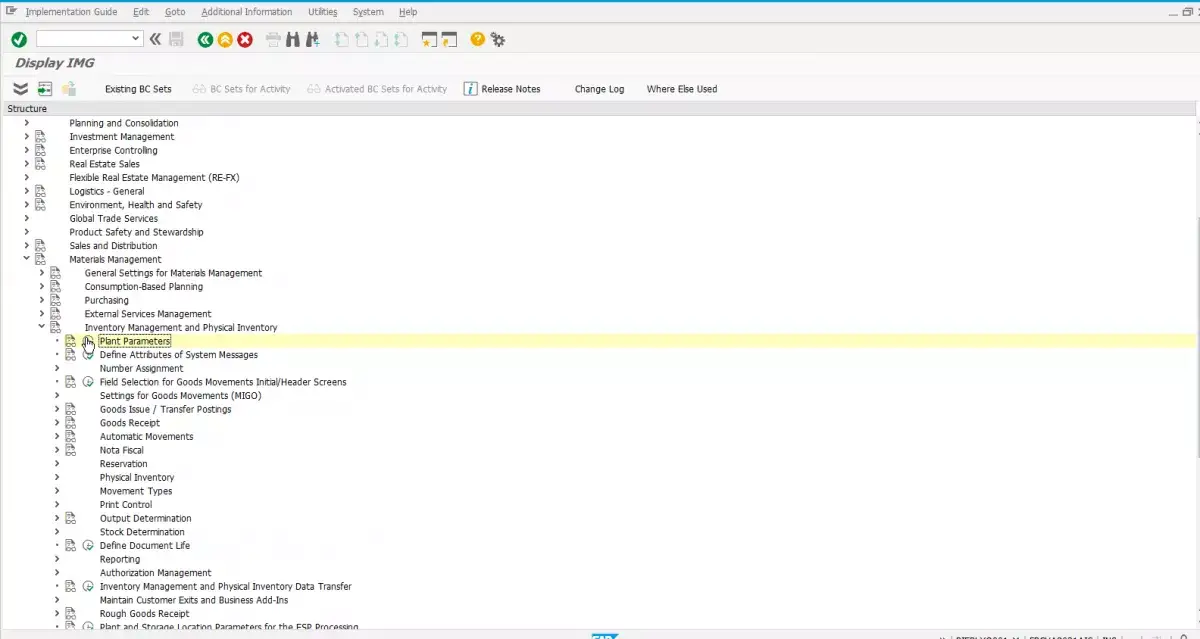The width and height of the screenshot is (1200, 639).
Task: Expand the Enterprise Controlling node
Action: [x=27, y=150]
